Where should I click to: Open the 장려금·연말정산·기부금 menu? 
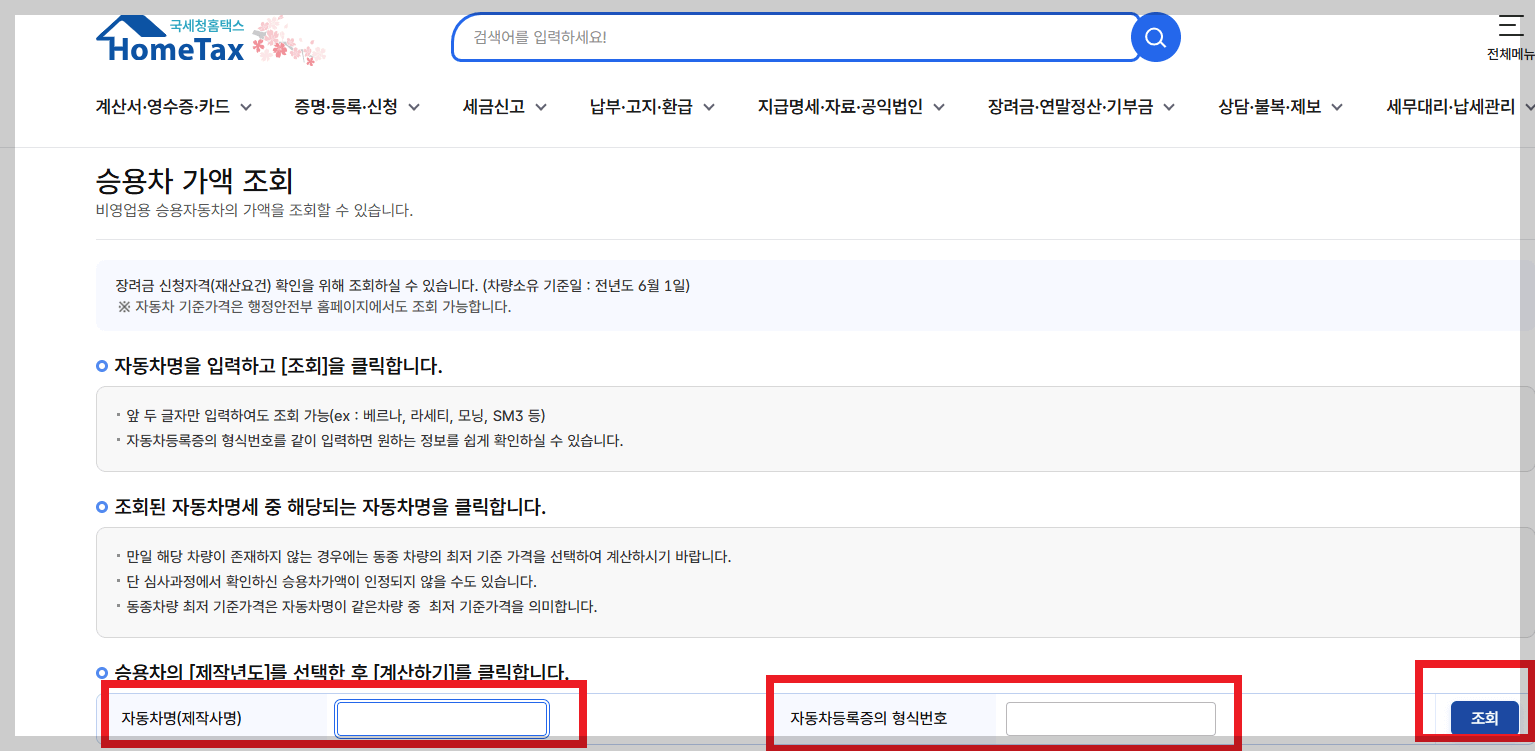click(1069, 105)
